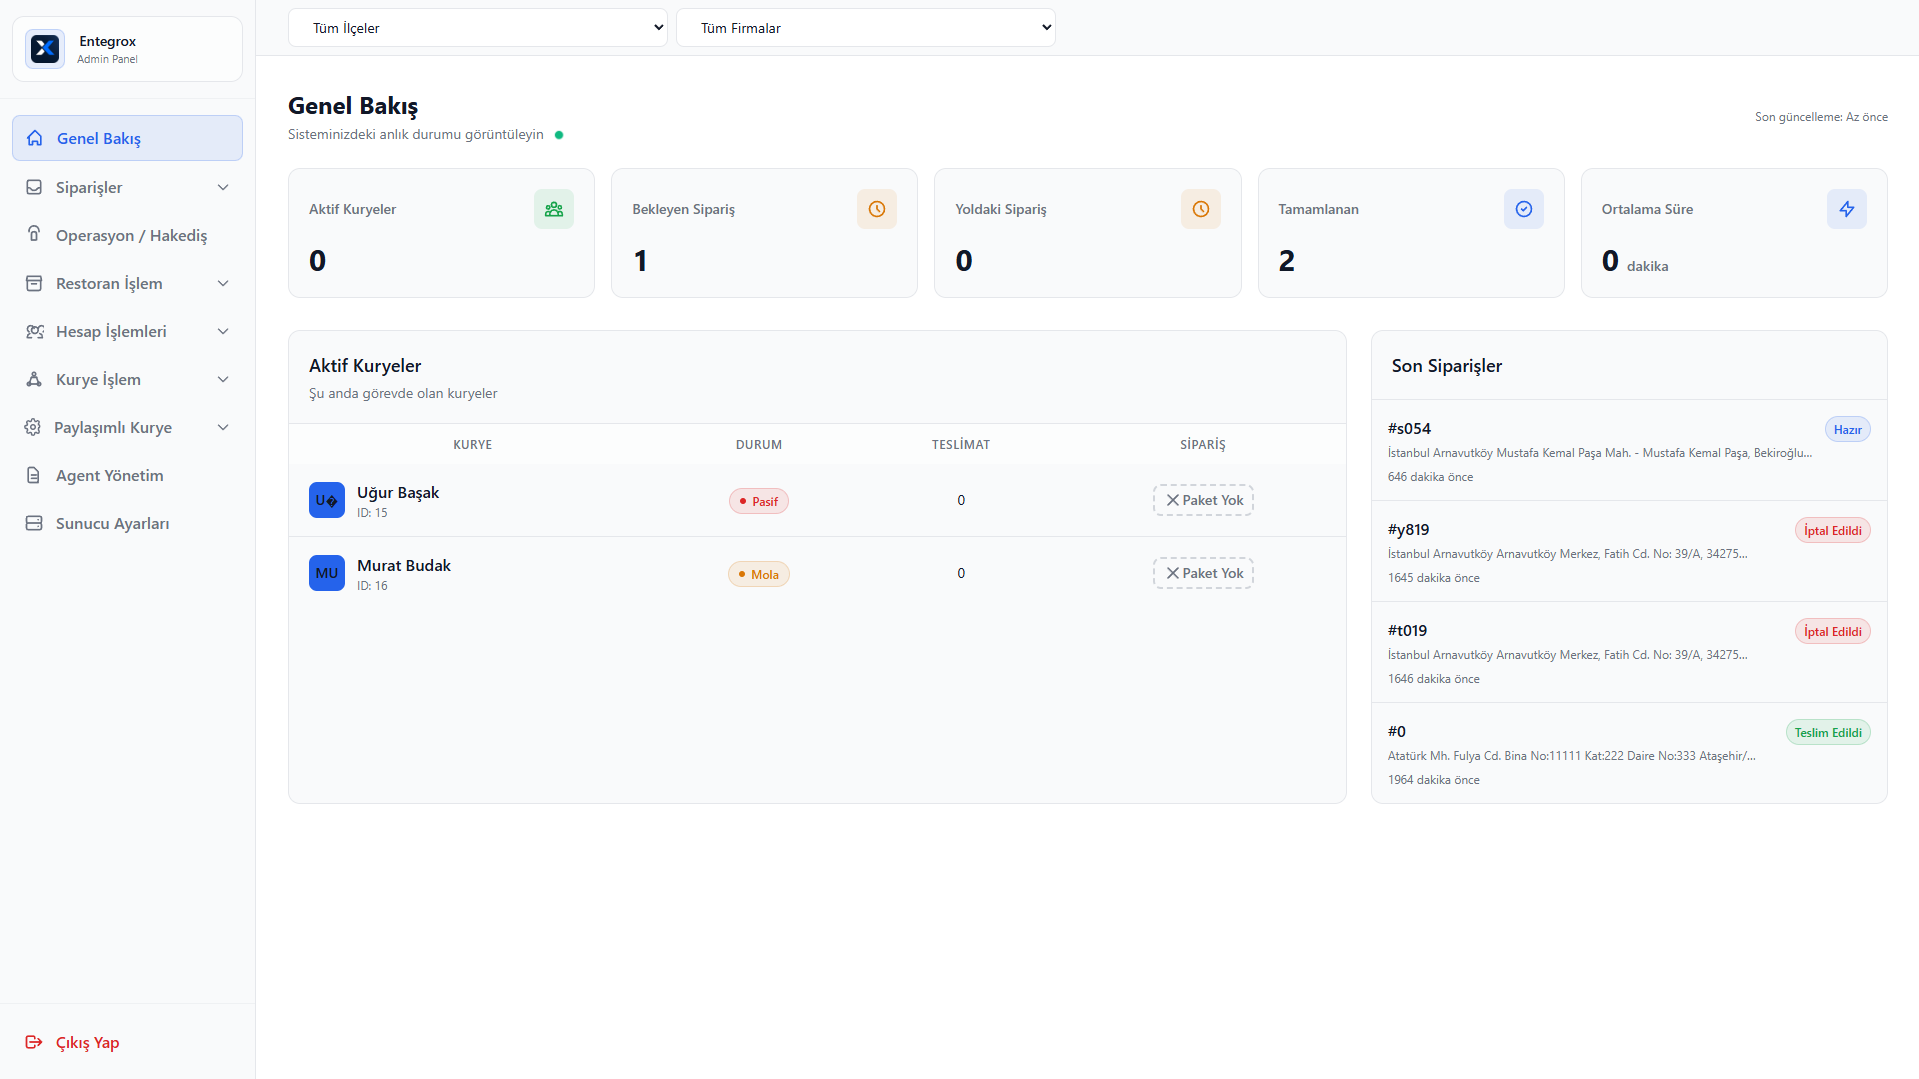Click the home icon beside Genel Bakış
Screen dimensions: 1919x1079
[x=35, y=138]
